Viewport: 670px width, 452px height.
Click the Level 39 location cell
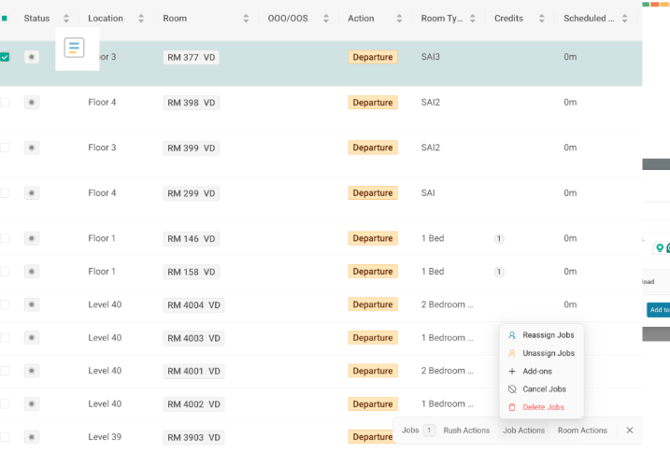(x=105, y=437)
